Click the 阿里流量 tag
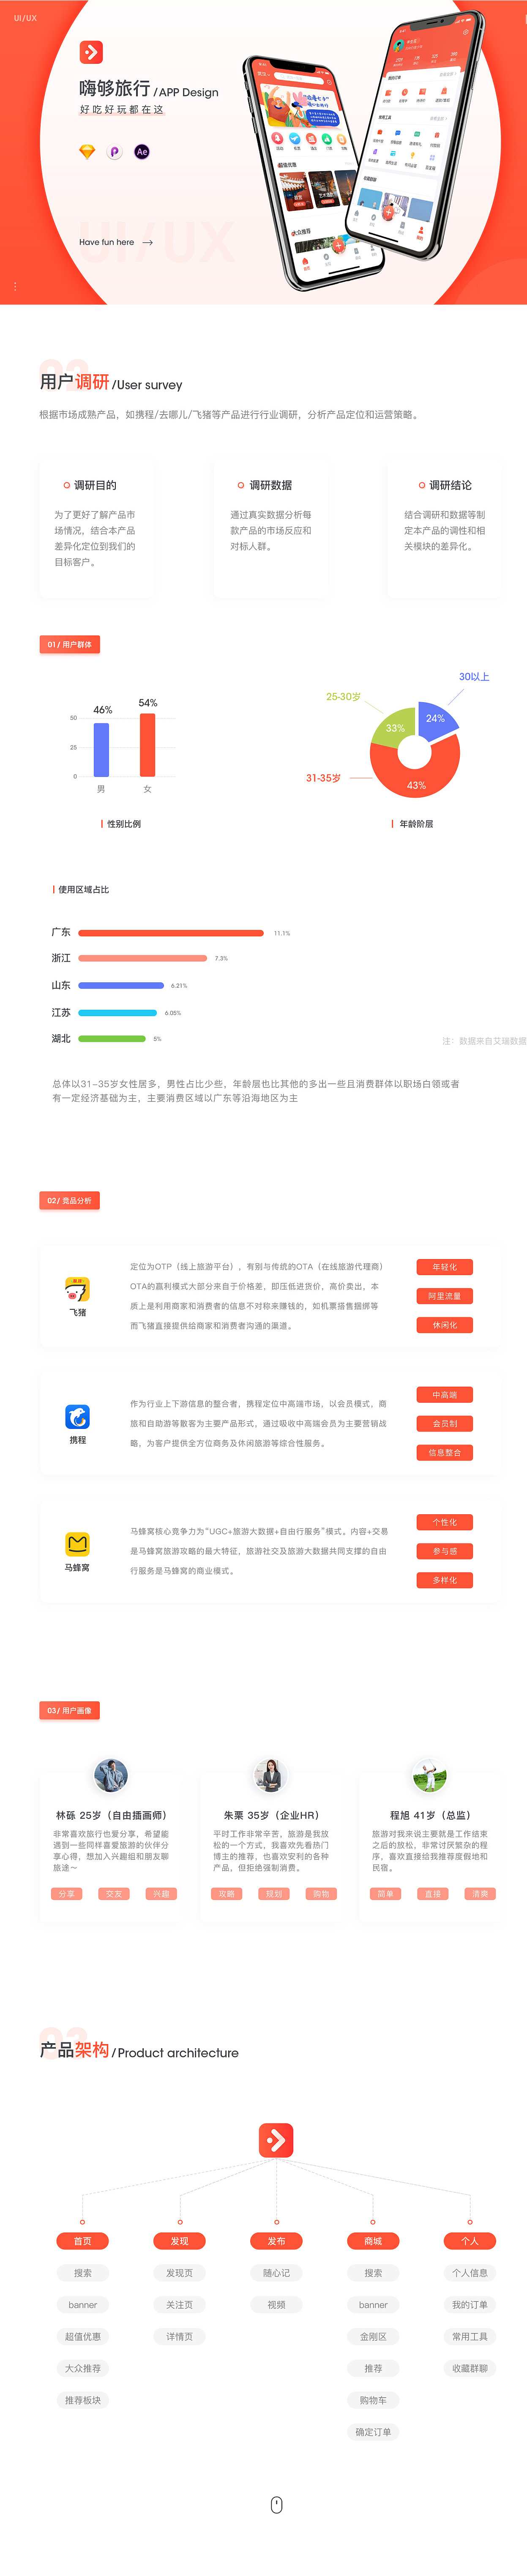Screen dimensions: 527x2576 445,1296
